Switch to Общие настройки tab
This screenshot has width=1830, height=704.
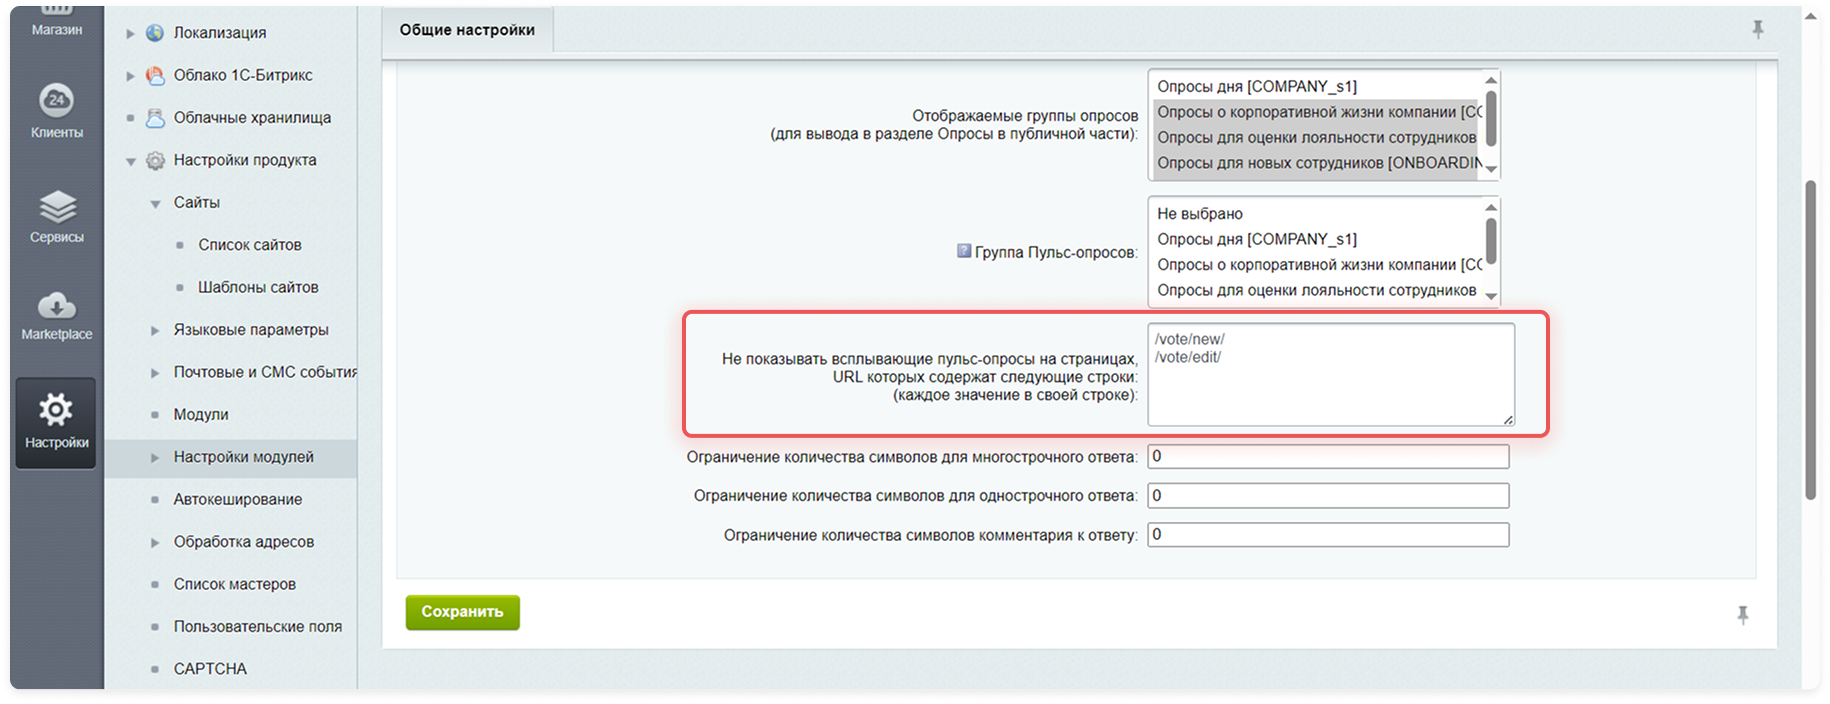pos(467,30)
